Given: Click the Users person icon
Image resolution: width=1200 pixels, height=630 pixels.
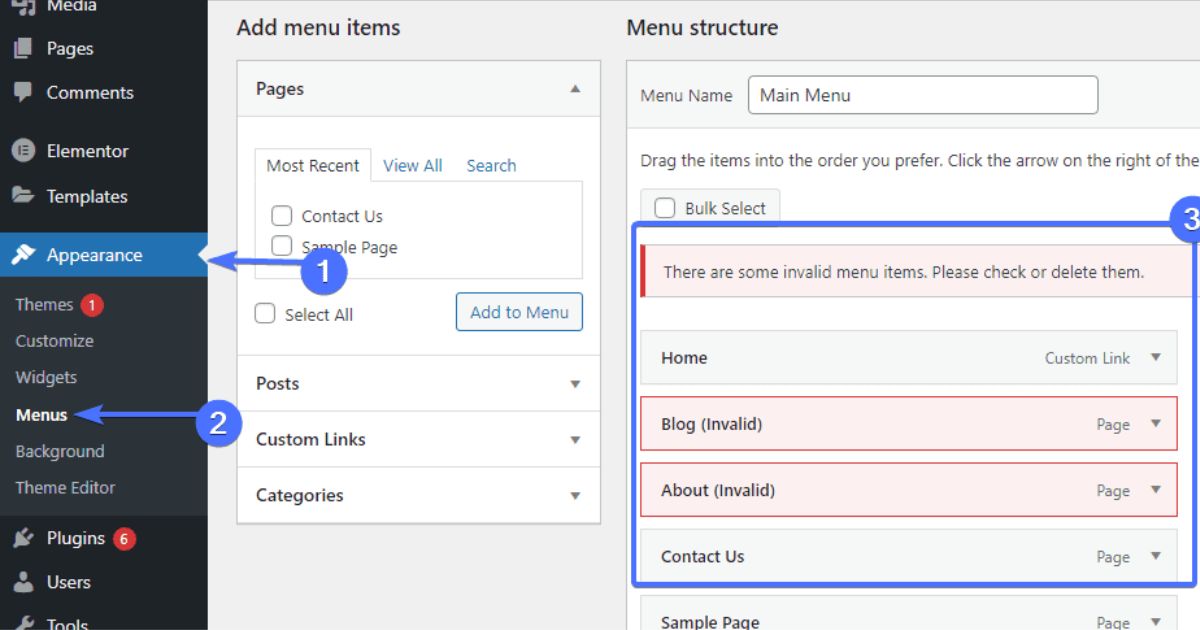Looking at the screenshot, I should coord(23,582).
